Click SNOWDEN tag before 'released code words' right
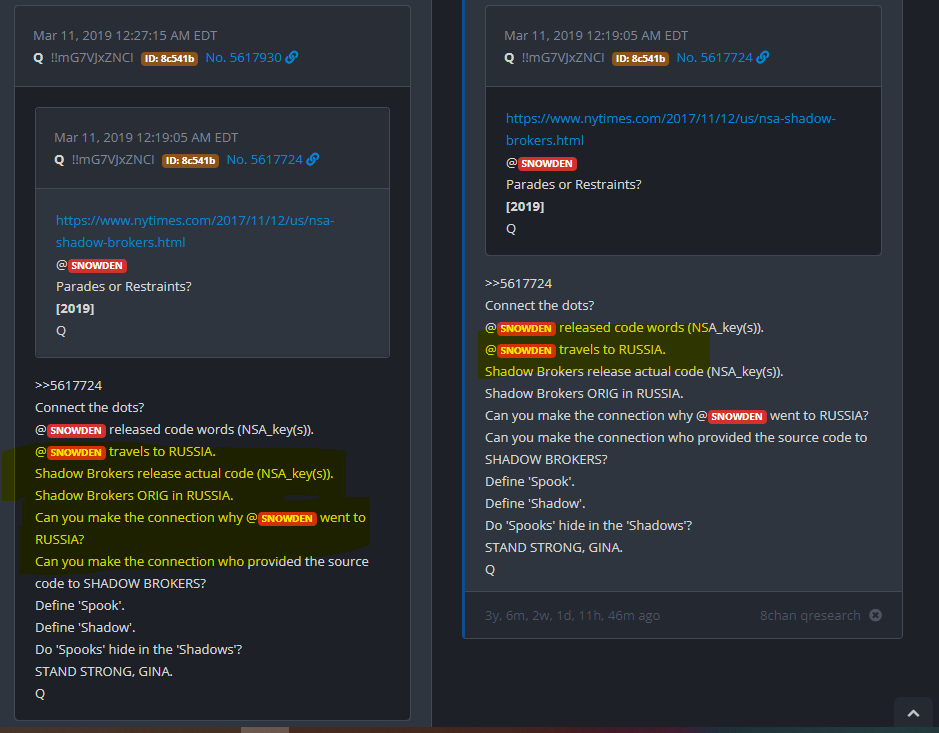The height and width of the screenshot is (733, 939). click(526, 329)
